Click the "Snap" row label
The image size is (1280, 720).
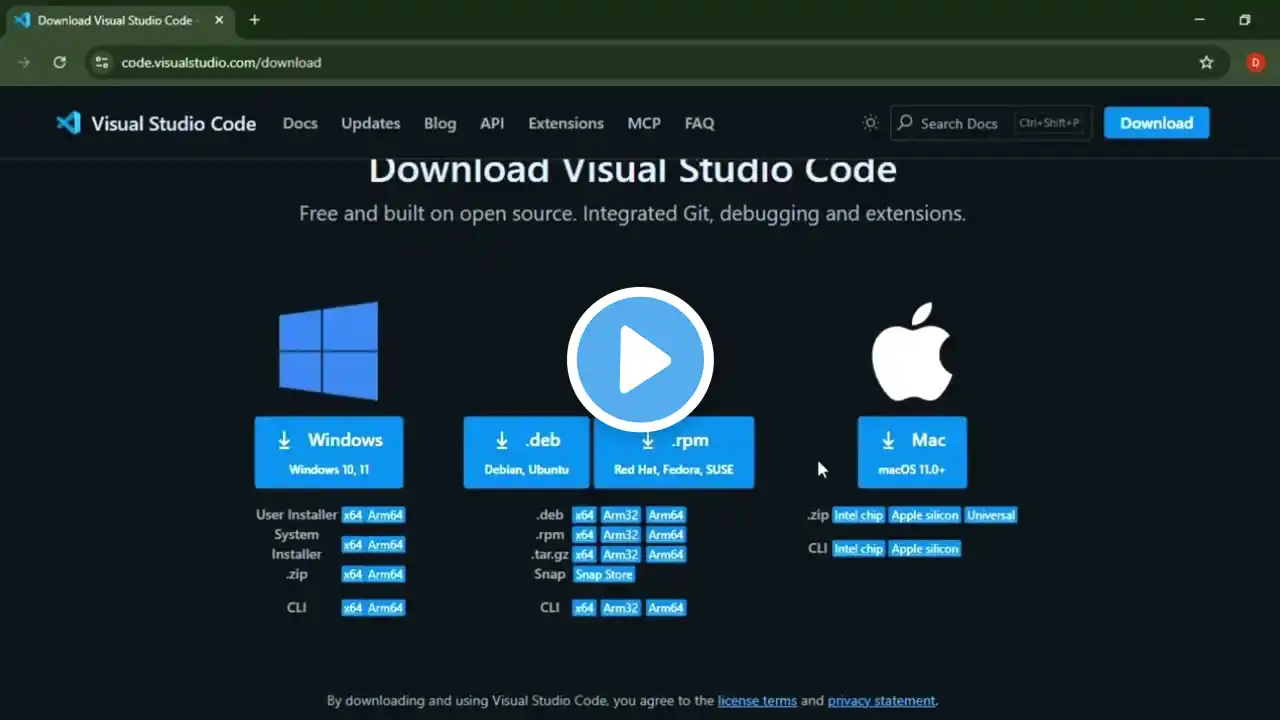point(550,575)
